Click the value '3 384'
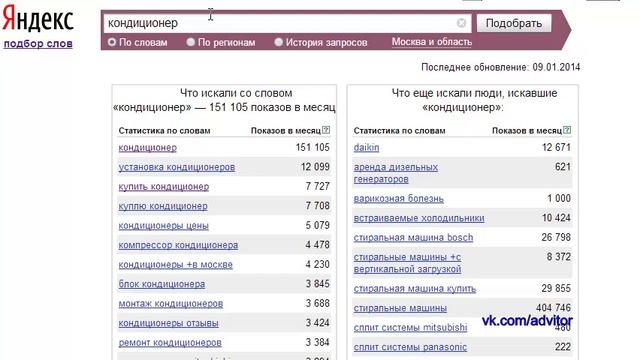Image resolution: width=640 pixels, height=360 pixels. (x=318, y=342)
